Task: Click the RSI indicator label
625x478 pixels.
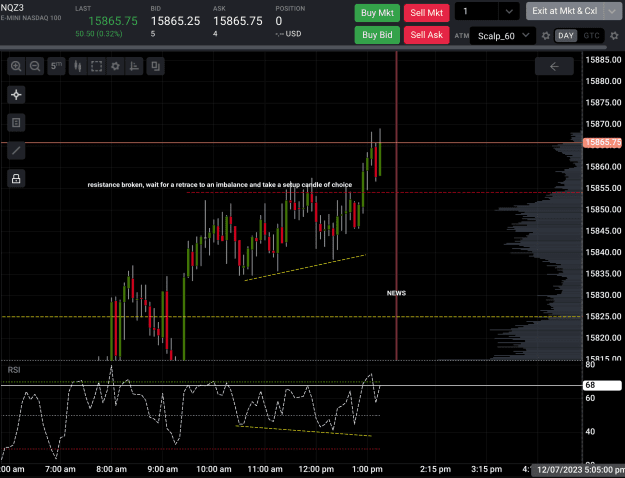Action: pos(14,370)
